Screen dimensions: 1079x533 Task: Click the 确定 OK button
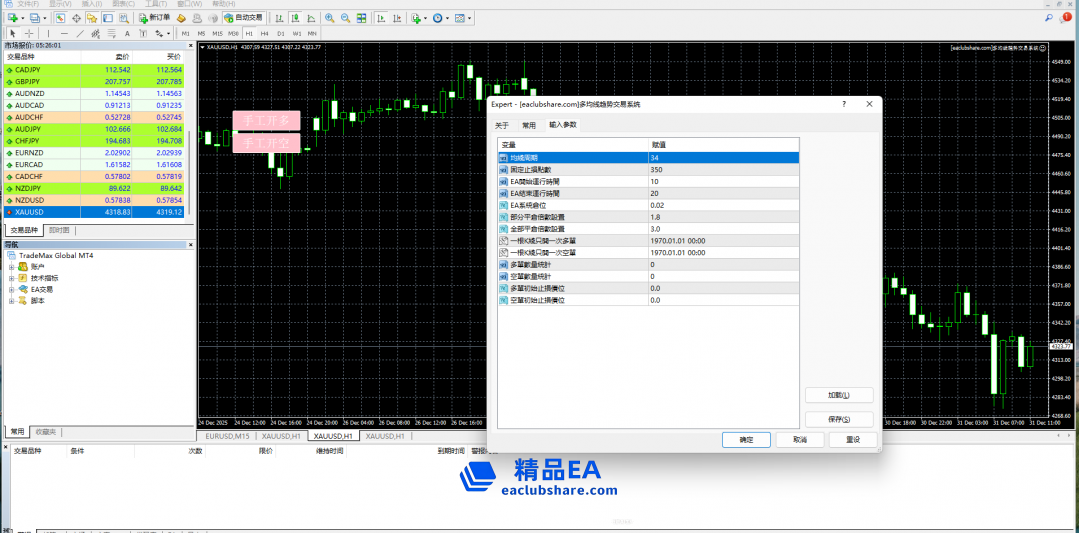point(746,440)
